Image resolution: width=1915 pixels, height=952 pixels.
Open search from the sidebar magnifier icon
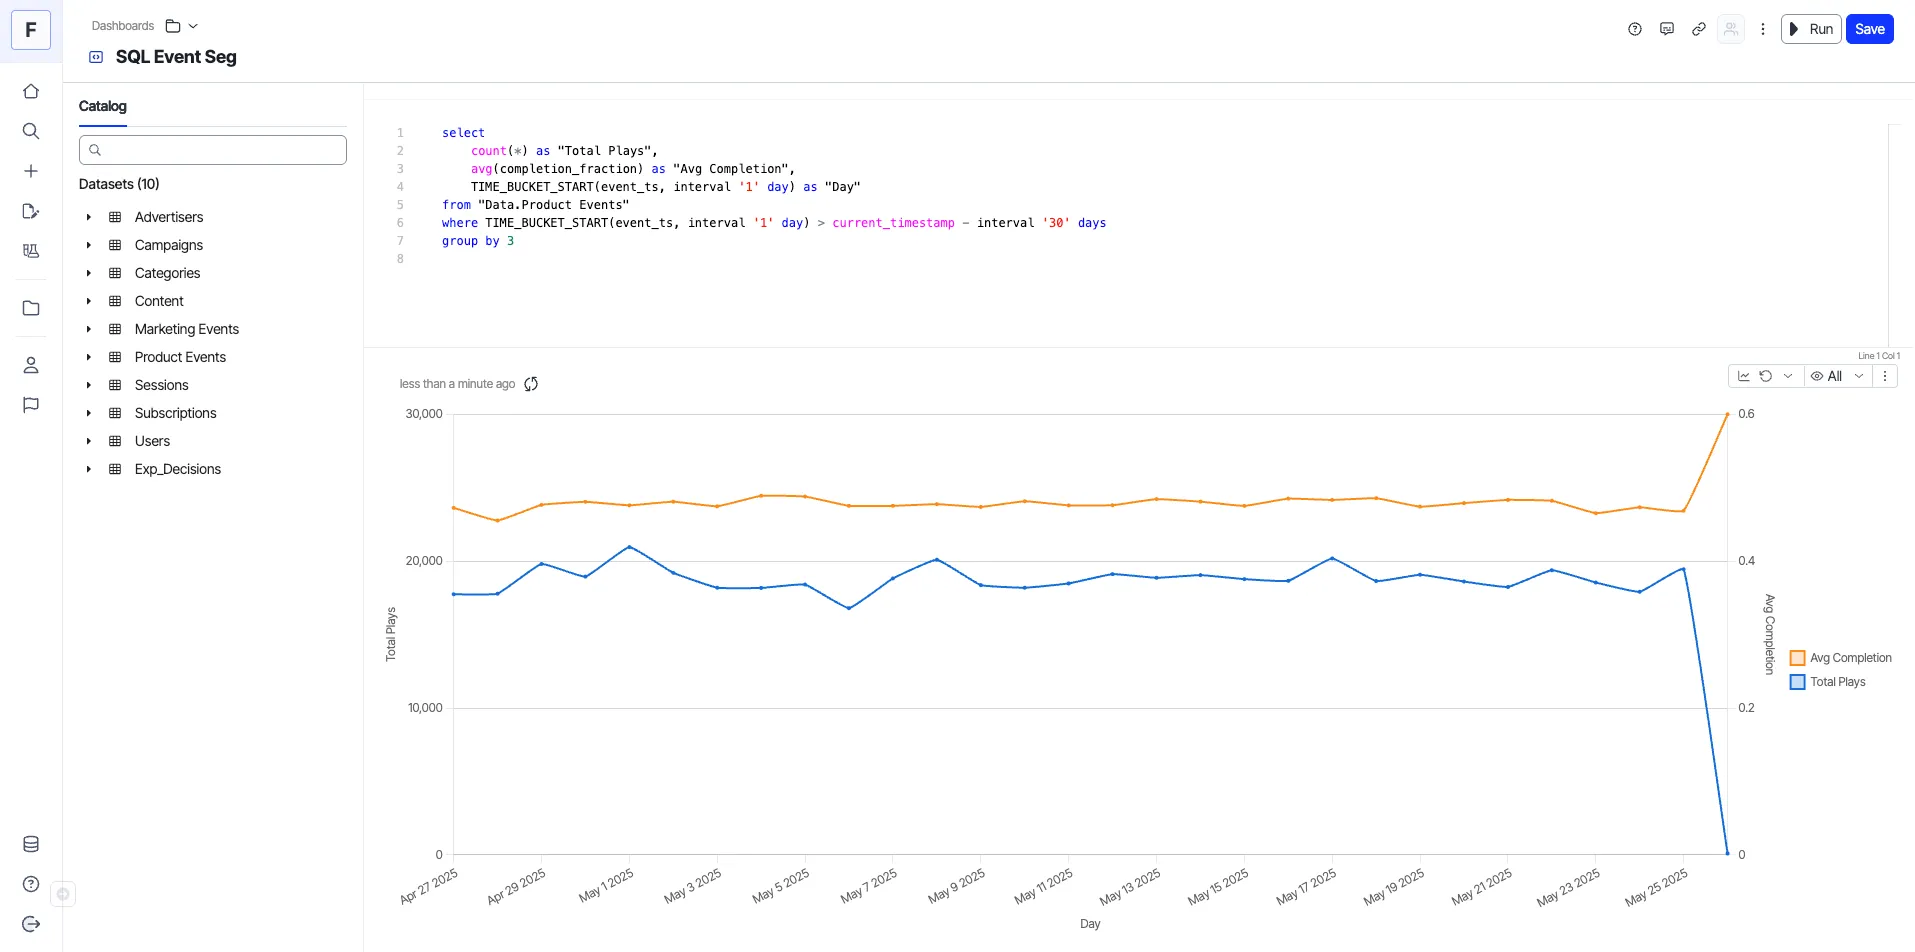pyautogui.click(x=31, y=131)
